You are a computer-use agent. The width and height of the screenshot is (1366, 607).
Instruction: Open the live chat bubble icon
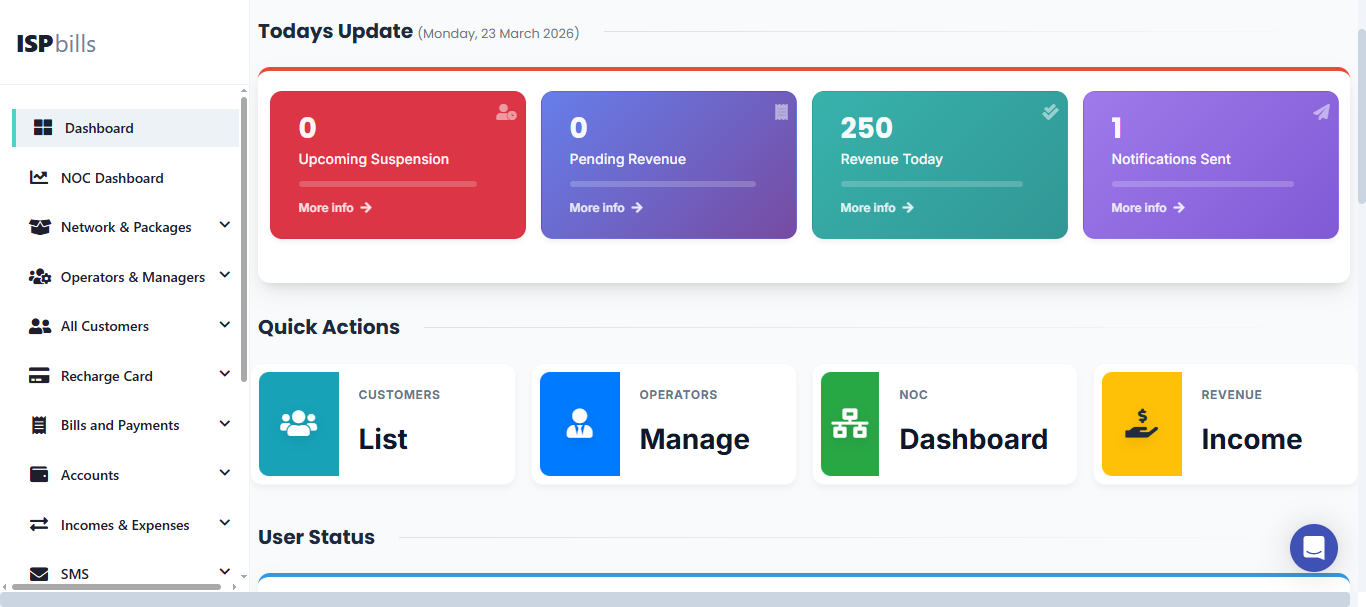tap(1313, 548)
